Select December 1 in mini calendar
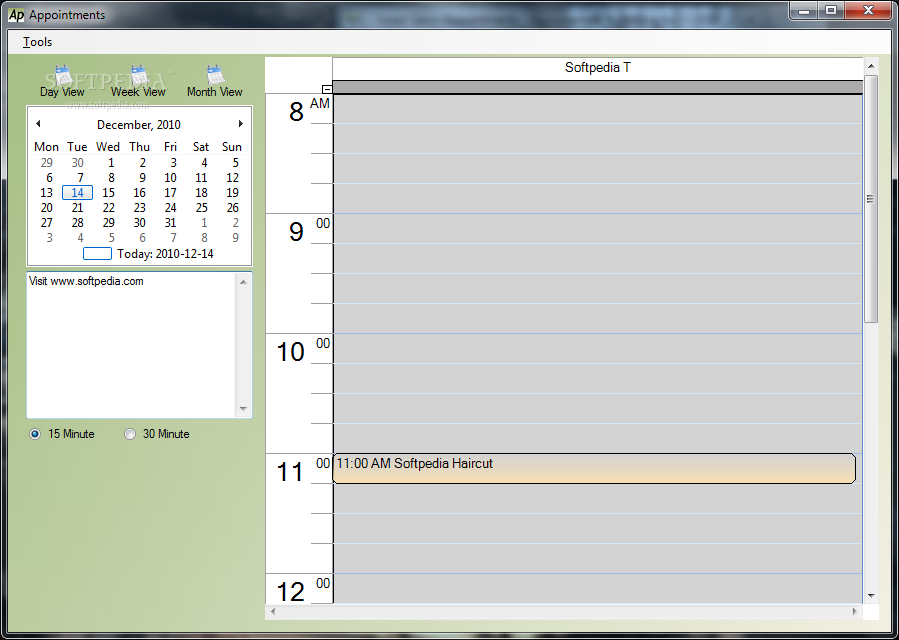 111,163
